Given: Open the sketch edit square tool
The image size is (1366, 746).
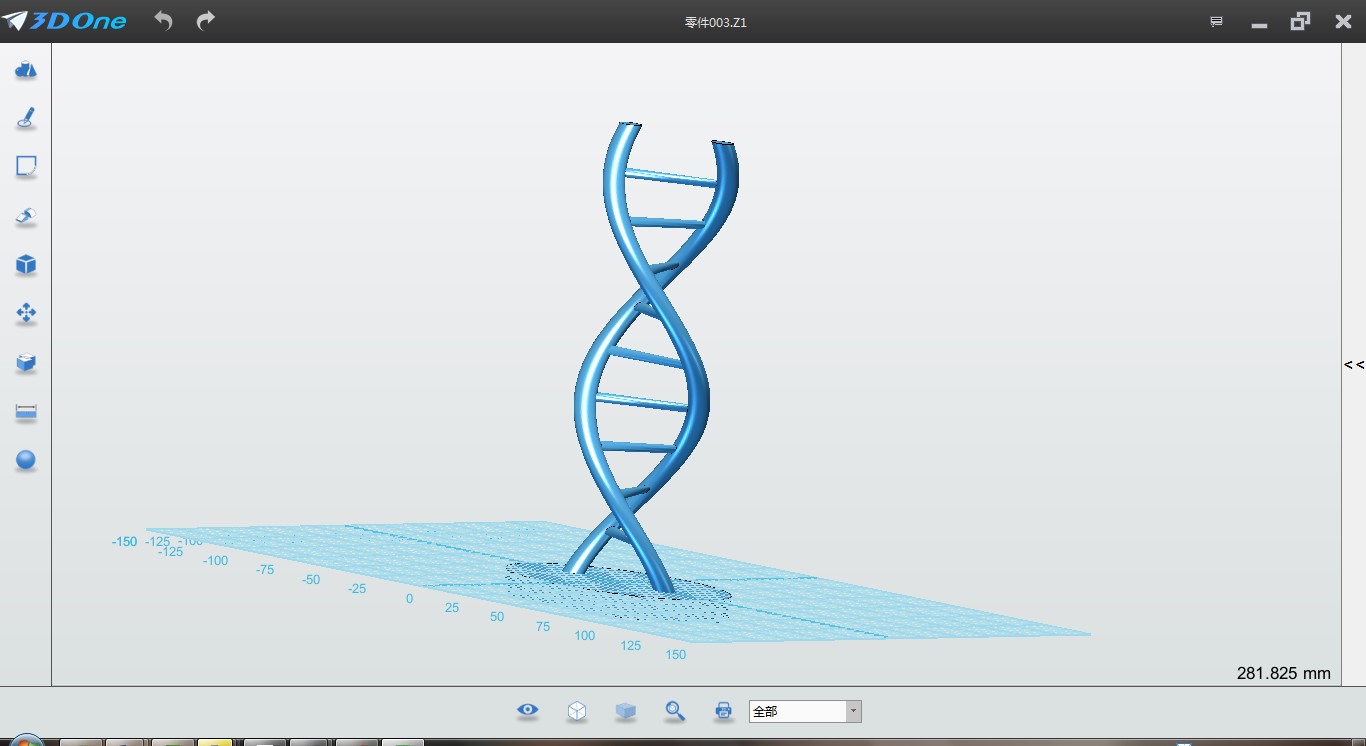Looking at the screenshot, I should (x=26, y=167).
